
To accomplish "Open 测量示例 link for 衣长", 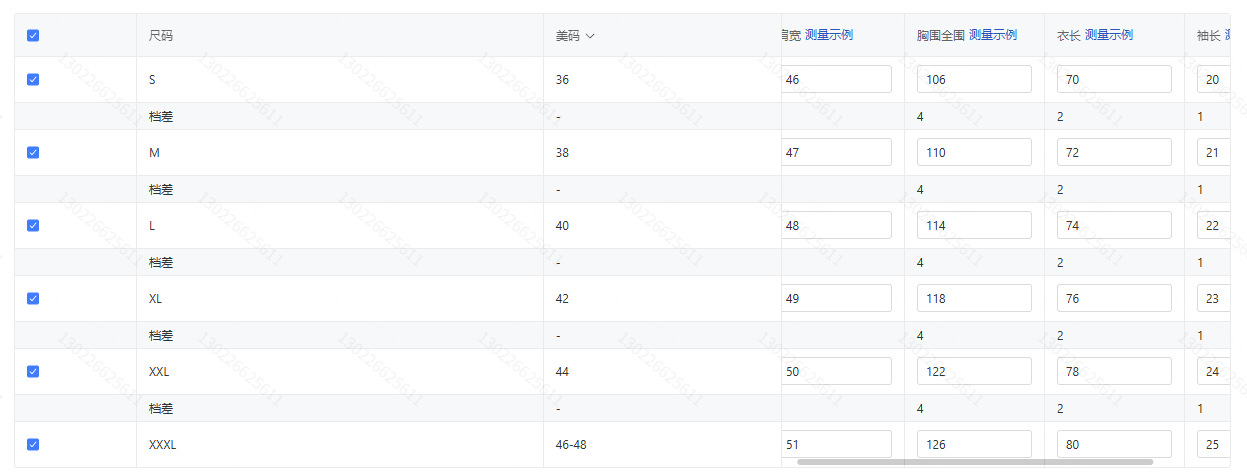I will click(x=1108, y=35).
